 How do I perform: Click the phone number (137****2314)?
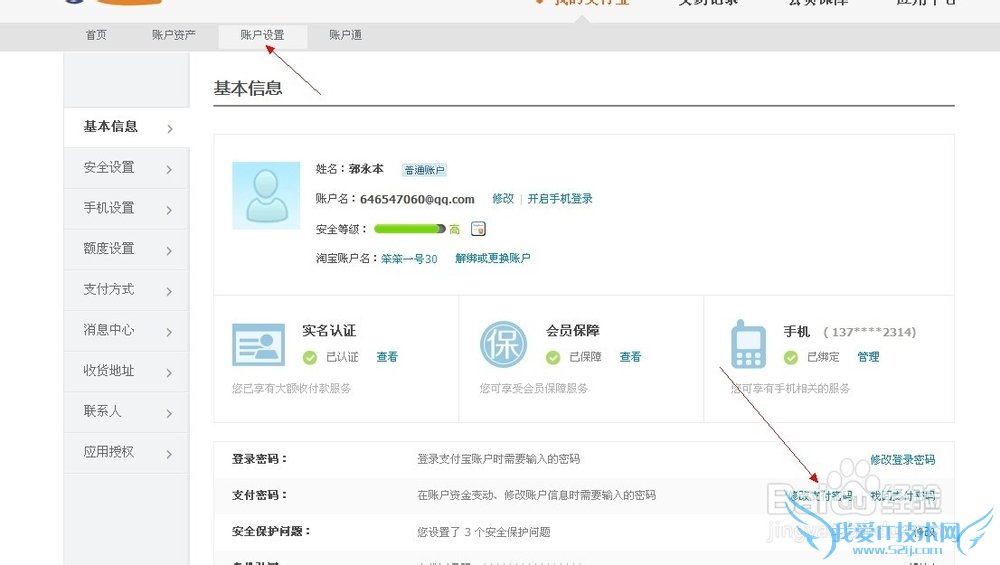(870, 332)
